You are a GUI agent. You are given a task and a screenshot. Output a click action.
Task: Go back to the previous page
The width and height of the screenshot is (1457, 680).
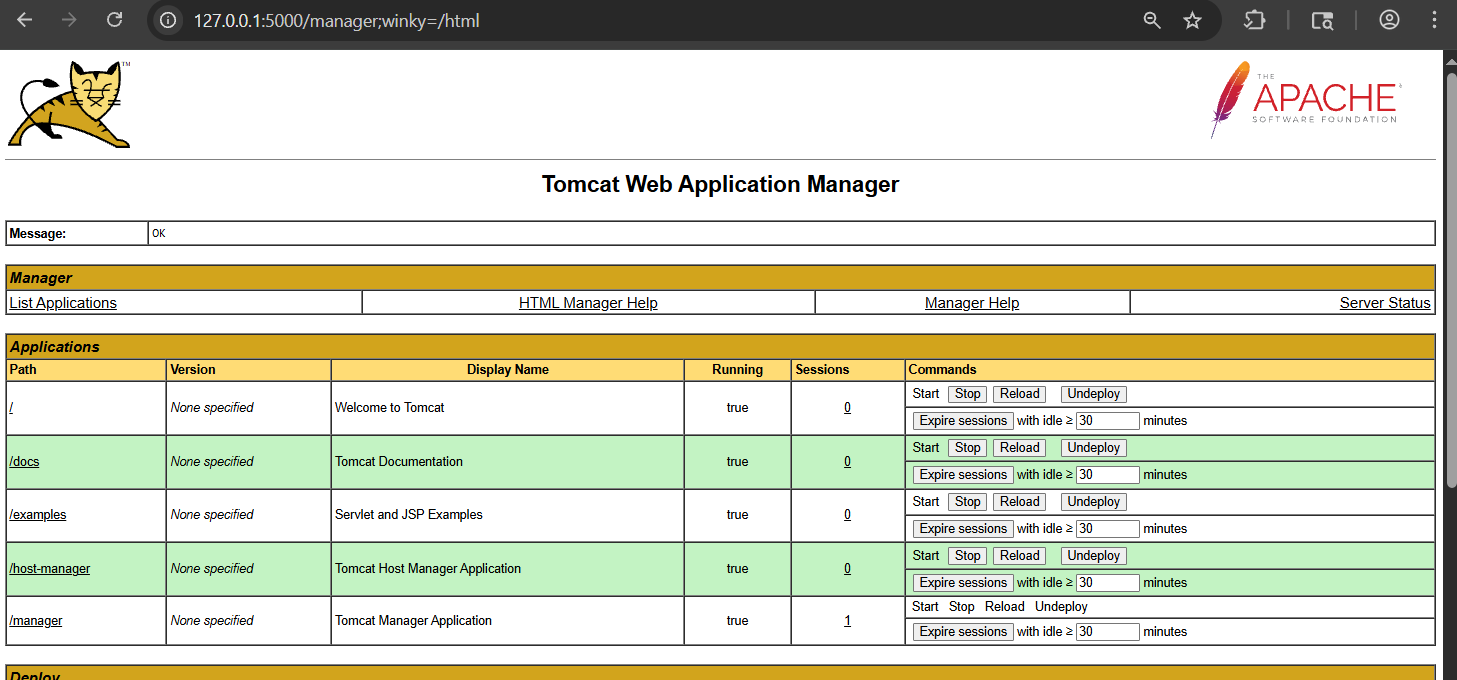[25, 20]
